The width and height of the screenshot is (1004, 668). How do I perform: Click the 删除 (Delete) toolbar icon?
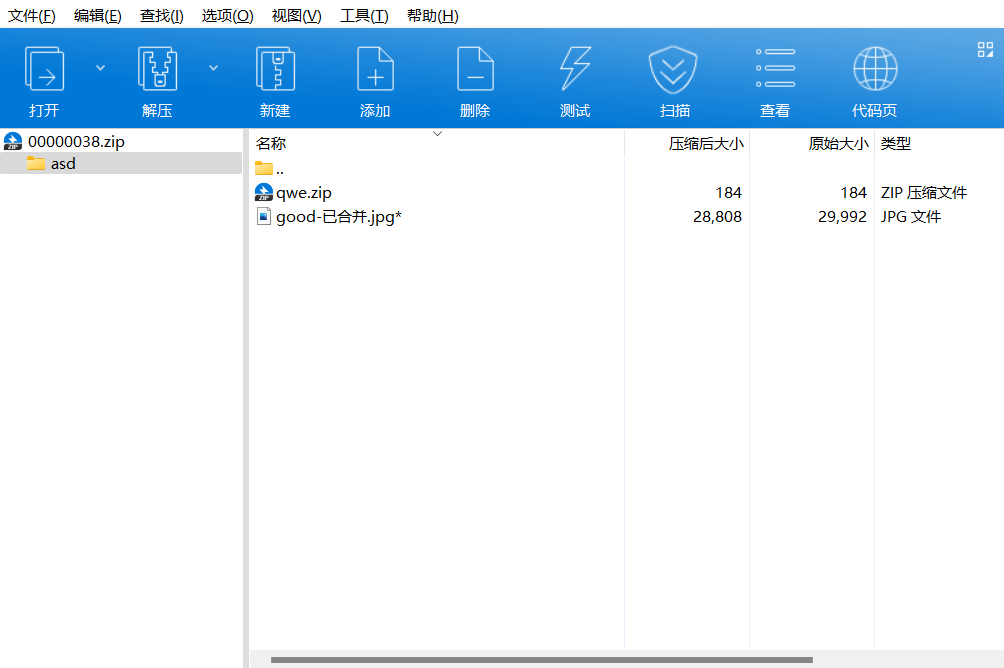(x=474, y=77)
